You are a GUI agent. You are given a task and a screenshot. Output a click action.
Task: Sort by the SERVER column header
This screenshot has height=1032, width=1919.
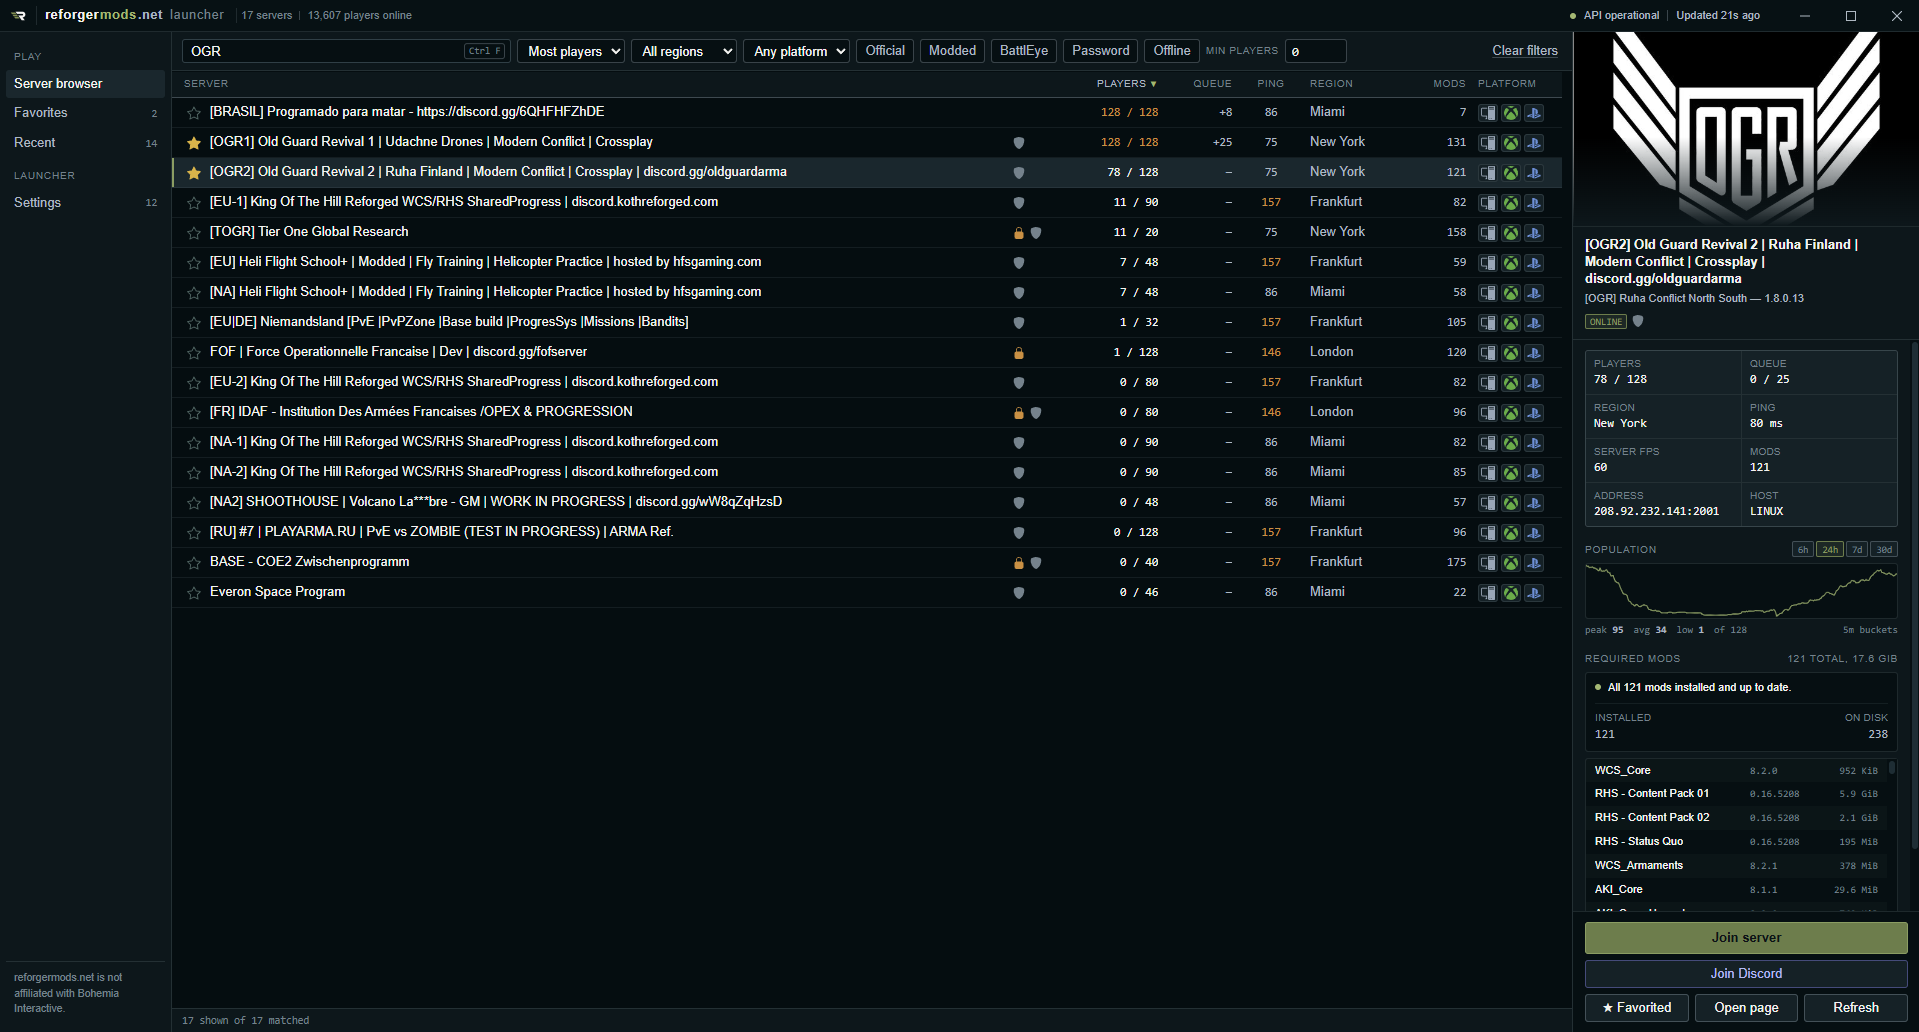click(x=206, y=84)
